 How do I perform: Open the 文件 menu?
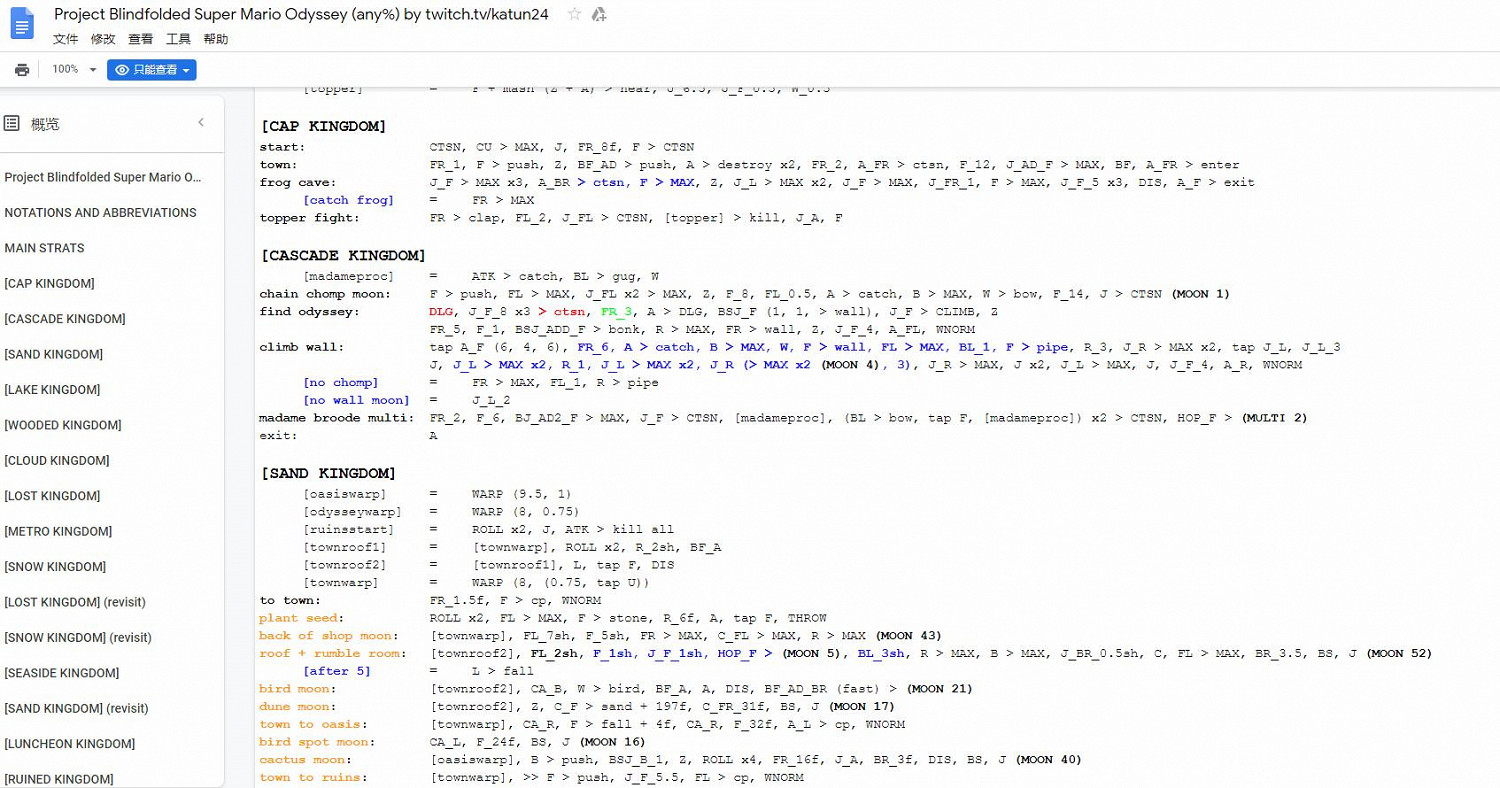point(65,39)
